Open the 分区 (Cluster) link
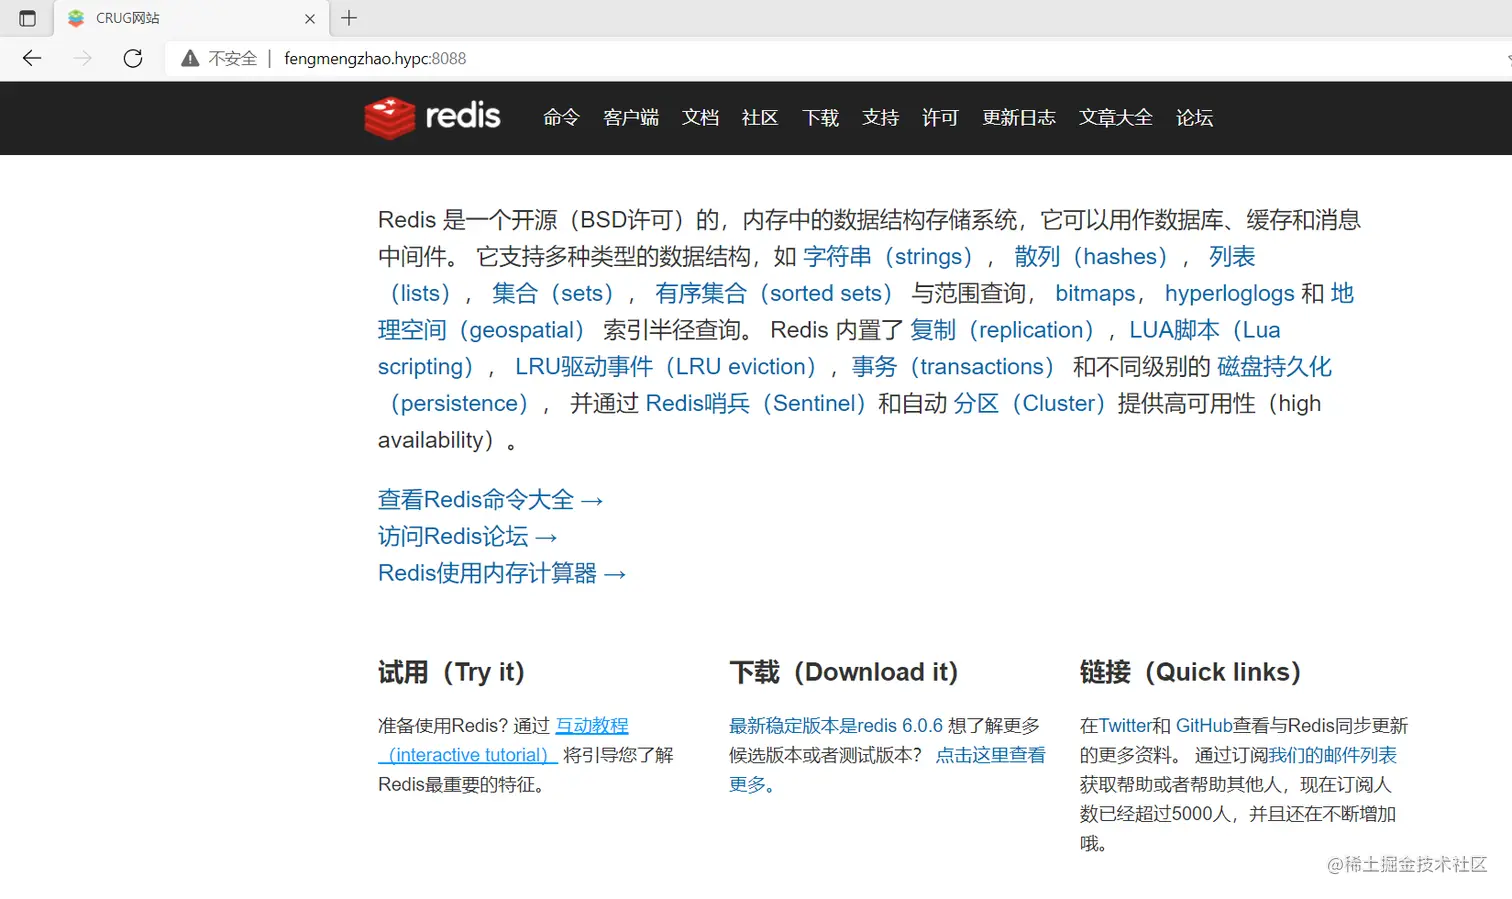This screenshot has height=899, width=1512. tap(1029, 403)
